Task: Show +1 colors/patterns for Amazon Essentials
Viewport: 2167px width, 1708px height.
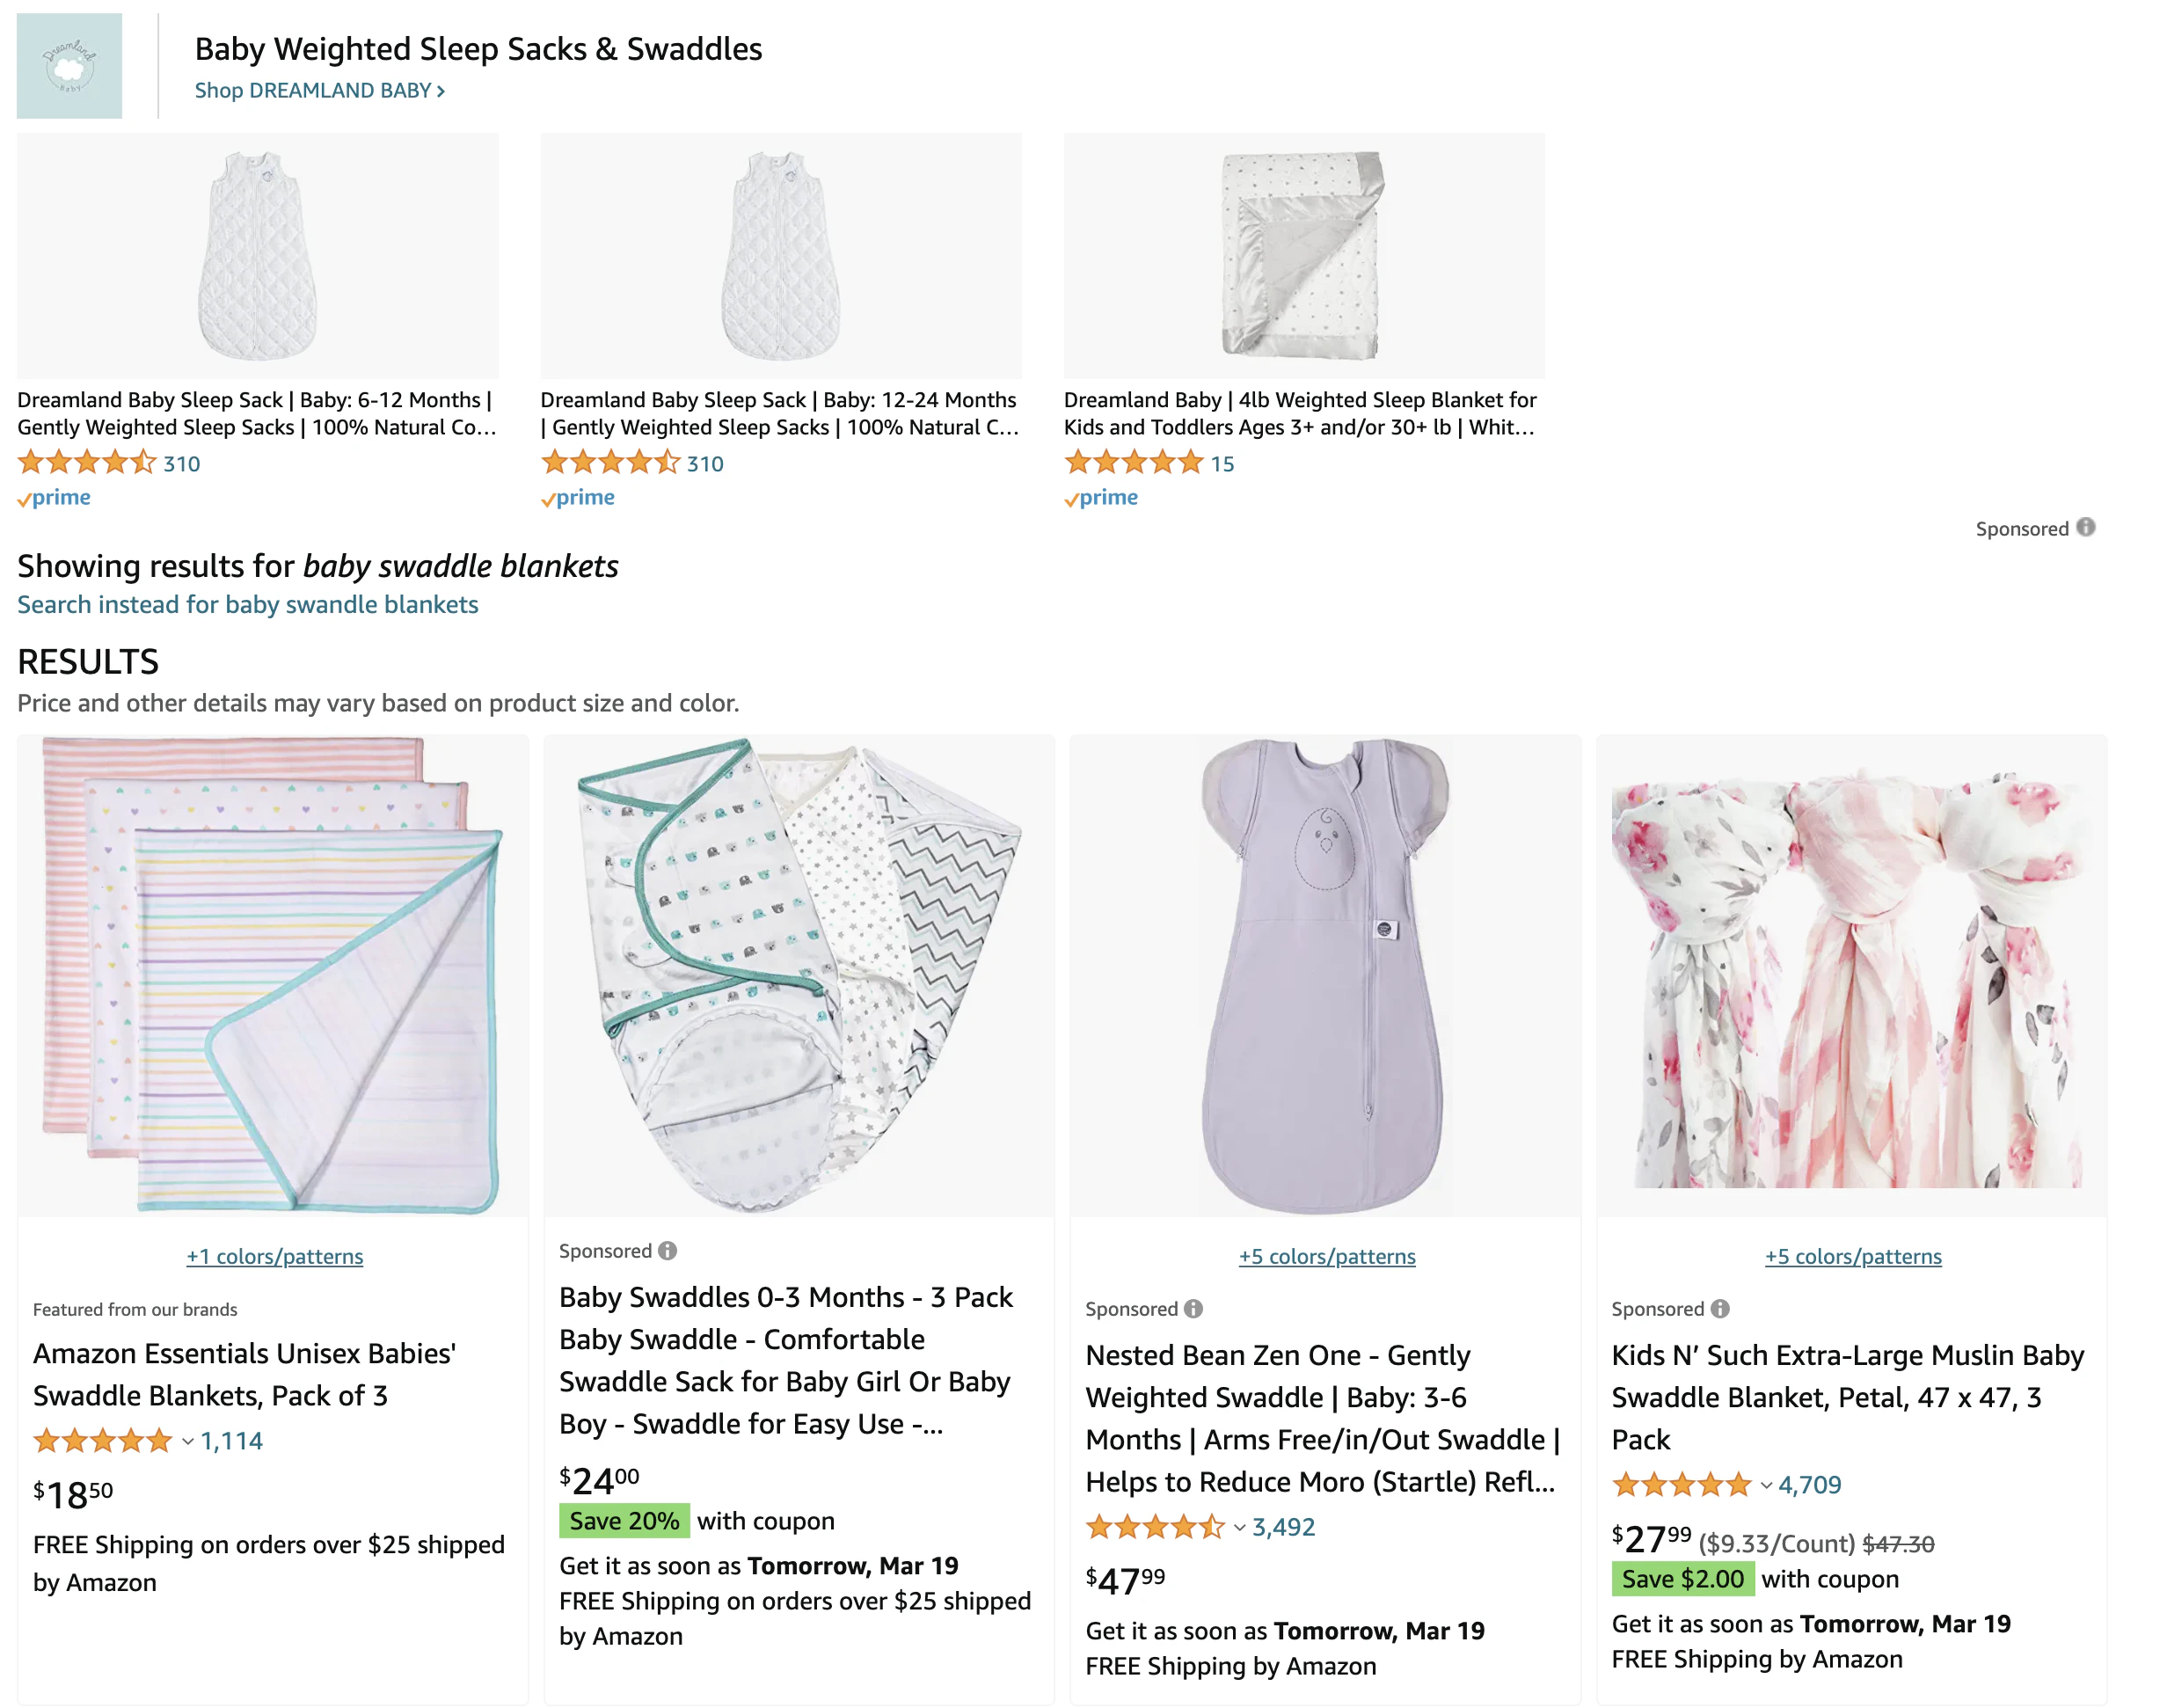Action: click(275, 1256)
